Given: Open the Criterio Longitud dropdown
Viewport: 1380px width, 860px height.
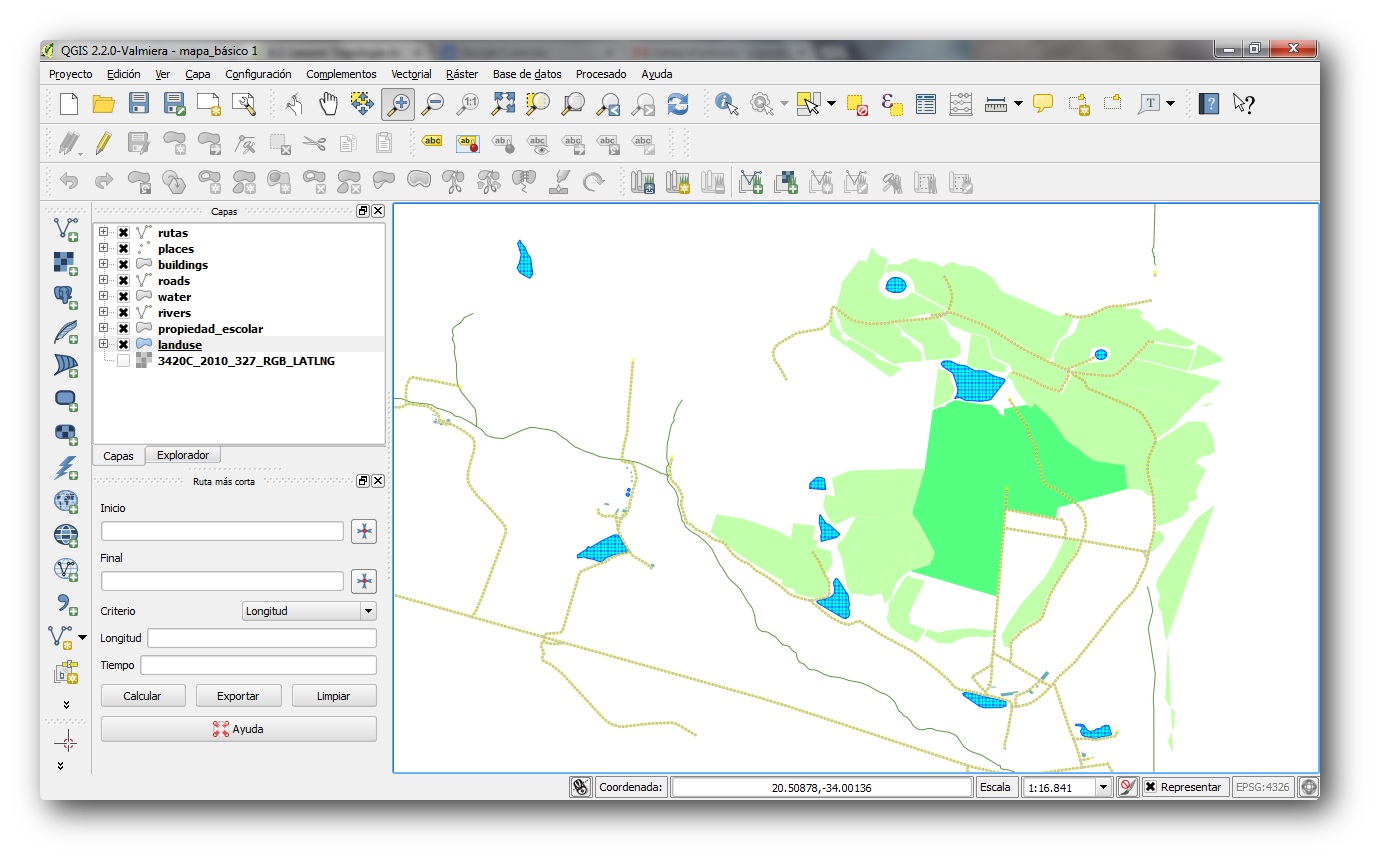Looking at the screenshot, I should (x=310, y=611).
